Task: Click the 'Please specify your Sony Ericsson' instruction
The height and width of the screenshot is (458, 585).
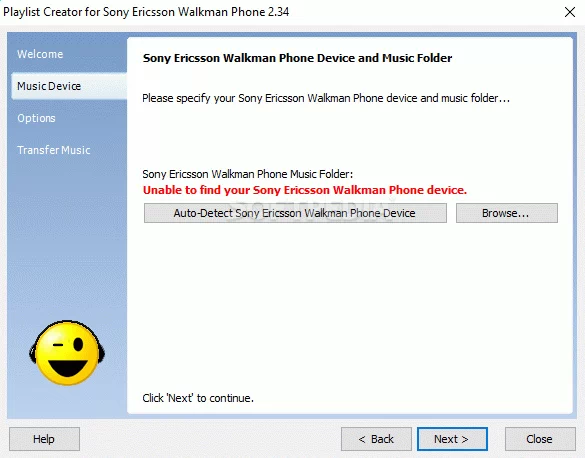Action: tap(326, 98)
